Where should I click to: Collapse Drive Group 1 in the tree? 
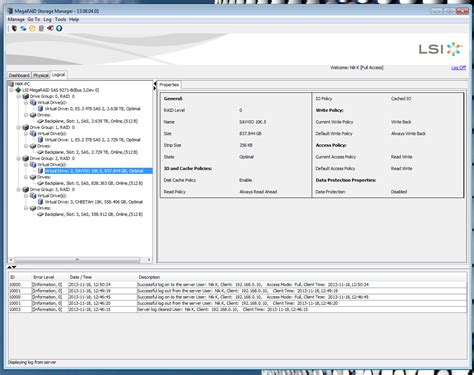pyautogui.click(x=19, y=127)
